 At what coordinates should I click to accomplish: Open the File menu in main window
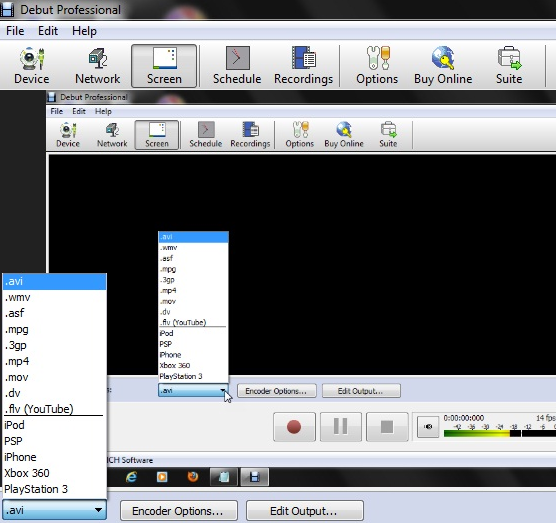pos(15,31)
